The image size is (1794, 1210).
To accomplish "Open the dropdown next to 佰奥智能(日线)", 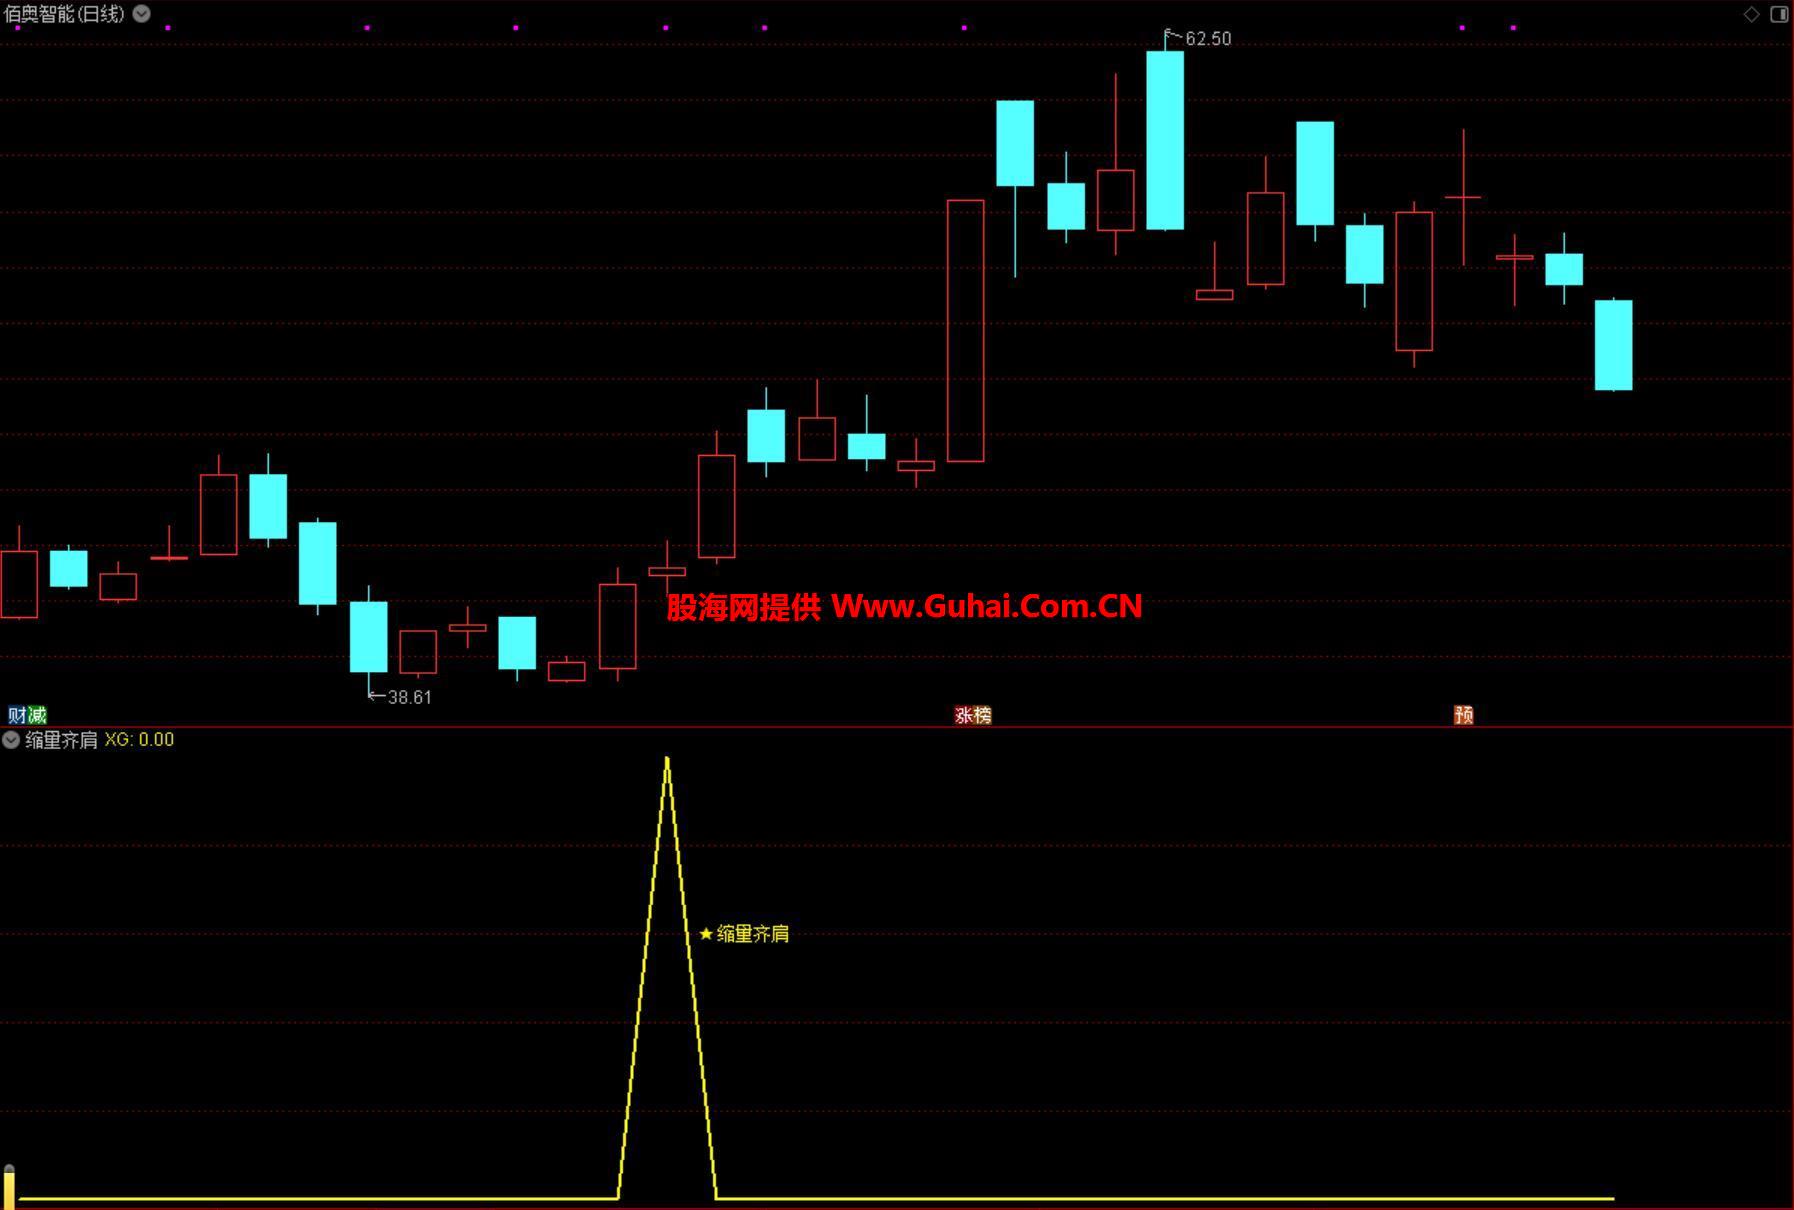I will point(142,13).
